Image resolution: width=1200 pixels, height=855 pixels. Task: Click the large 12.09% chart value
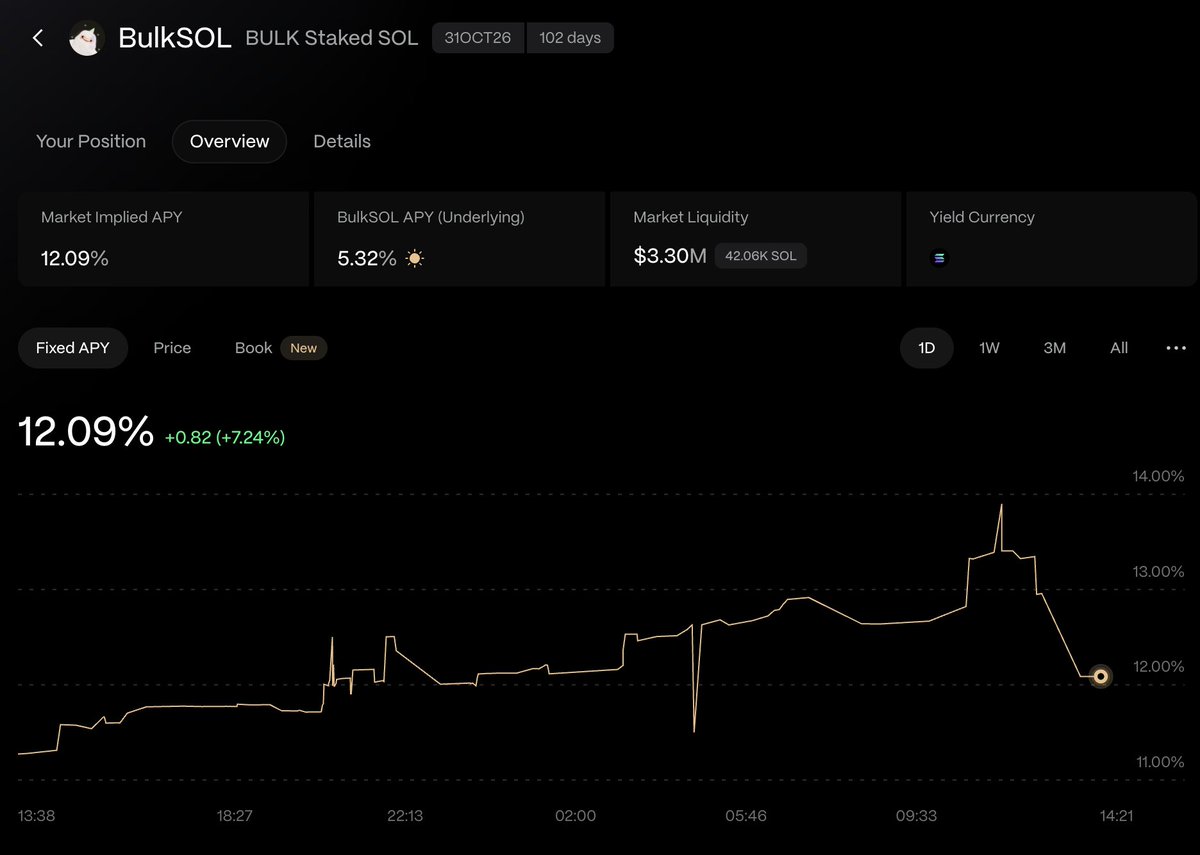coord(86,431)
